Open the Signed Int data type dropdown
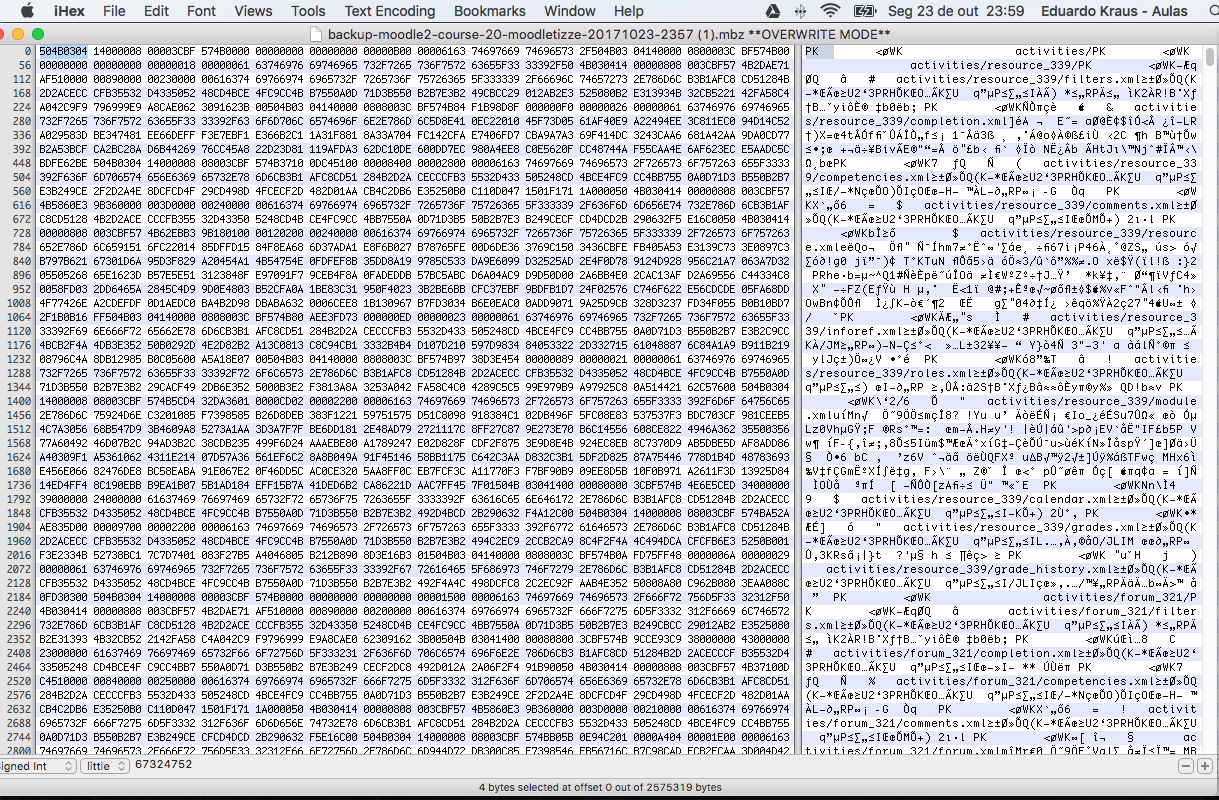The width and height of the screenshot is (1219, 800). (37, 765)
